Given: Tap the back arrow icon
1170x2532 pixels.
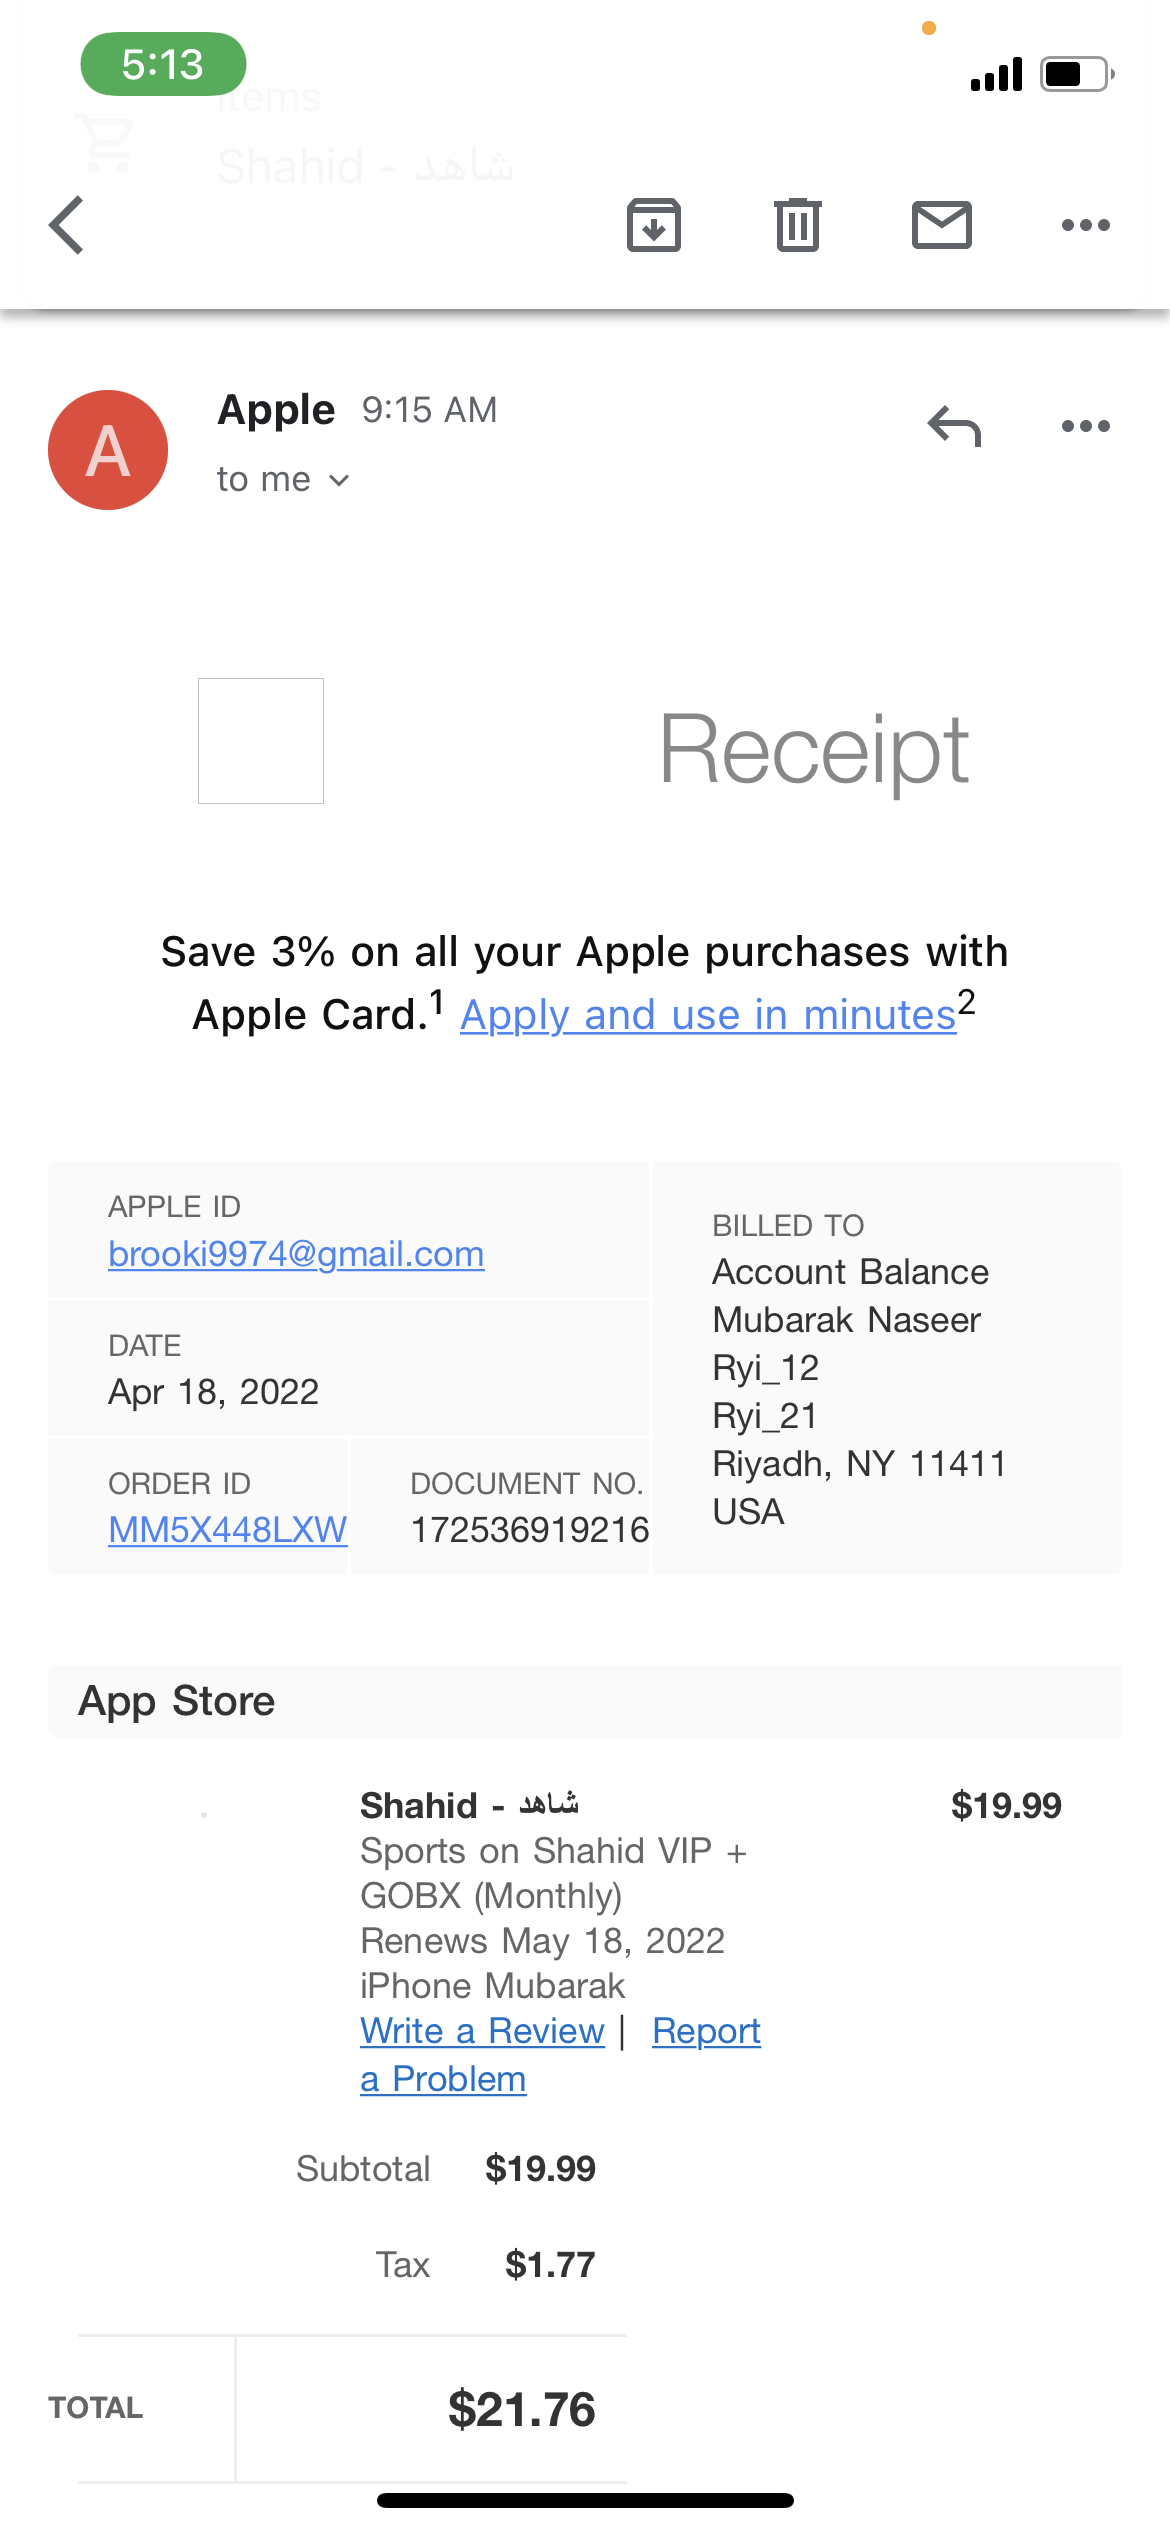Looking at the screenshot, I should point(67,225).
